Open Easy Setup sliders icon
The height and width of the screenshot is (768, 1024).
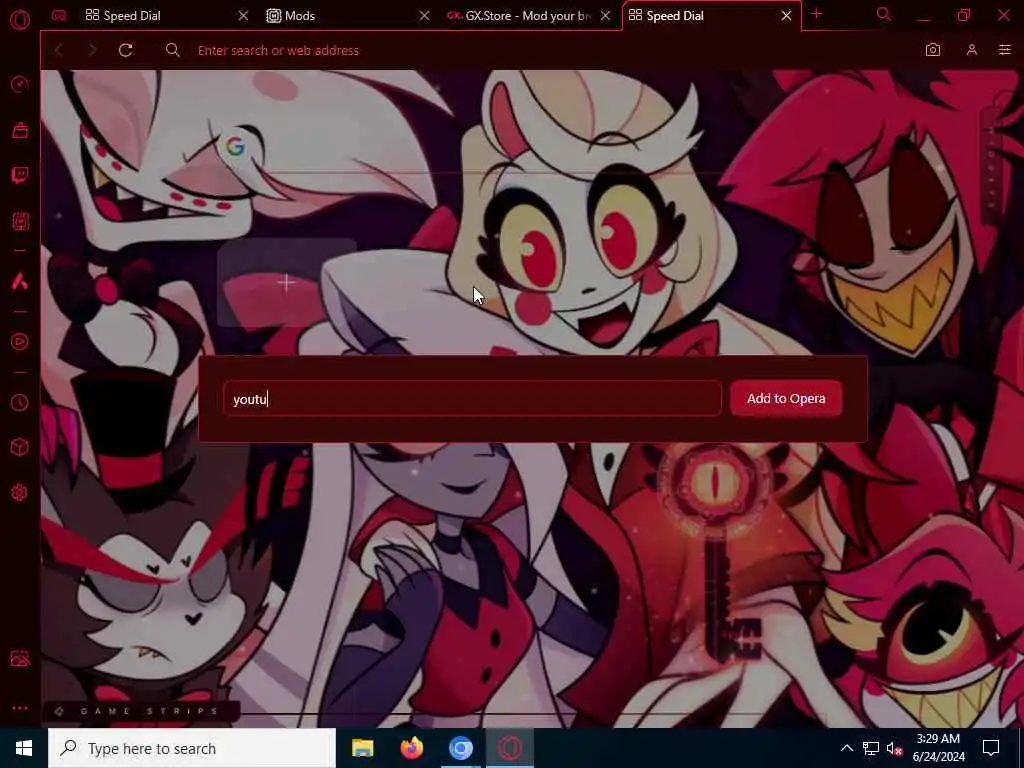(1005, 50)
